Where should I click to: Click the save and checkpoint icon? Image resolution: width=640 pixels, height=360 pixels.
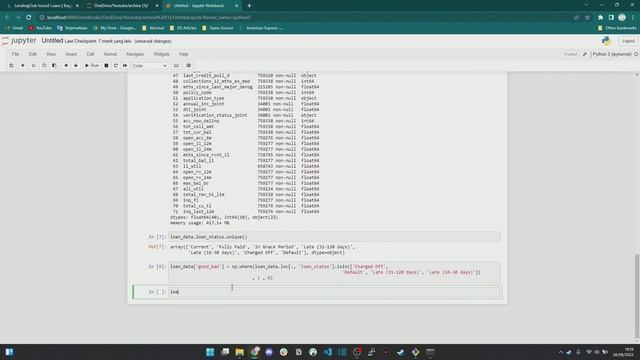(11, 66)
